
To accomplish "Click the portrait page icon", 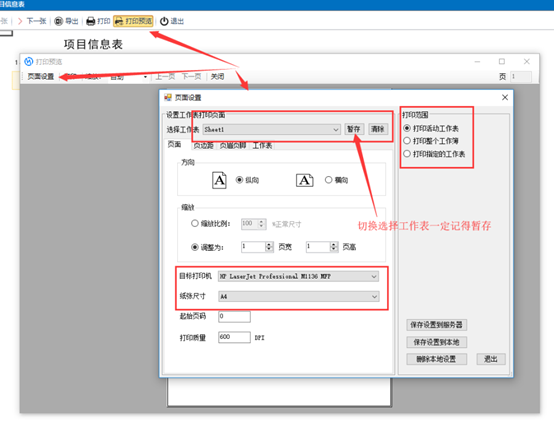I will (219, 180).
